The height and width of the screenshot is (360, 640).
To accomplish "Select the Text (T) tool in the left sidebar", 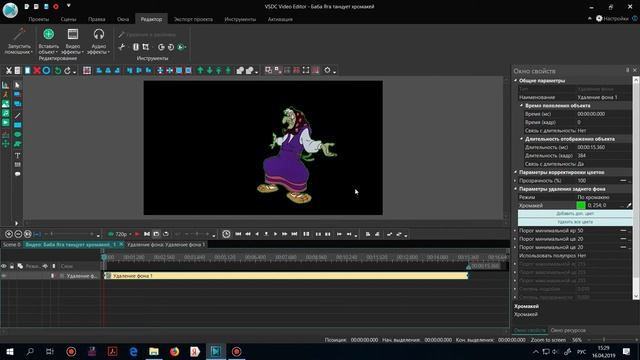I will (18, 156).
